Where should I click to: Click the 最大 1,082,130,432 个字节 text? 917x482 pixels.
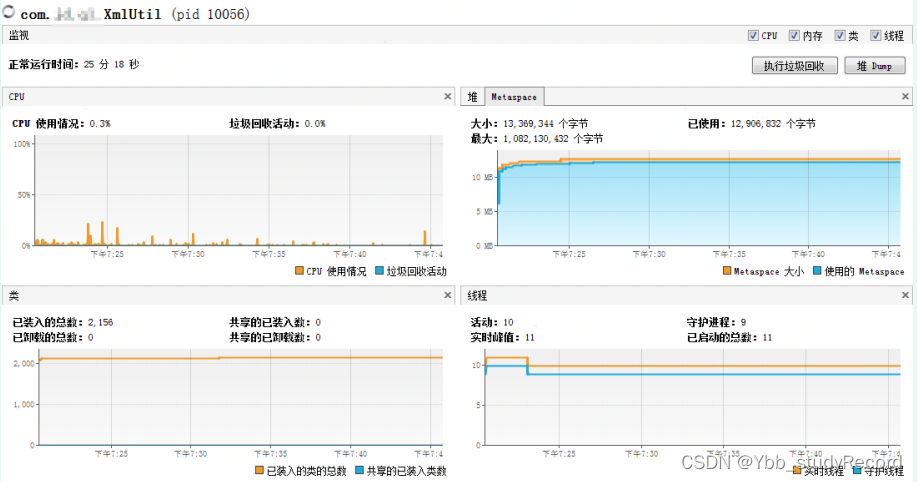pos(537,139)
